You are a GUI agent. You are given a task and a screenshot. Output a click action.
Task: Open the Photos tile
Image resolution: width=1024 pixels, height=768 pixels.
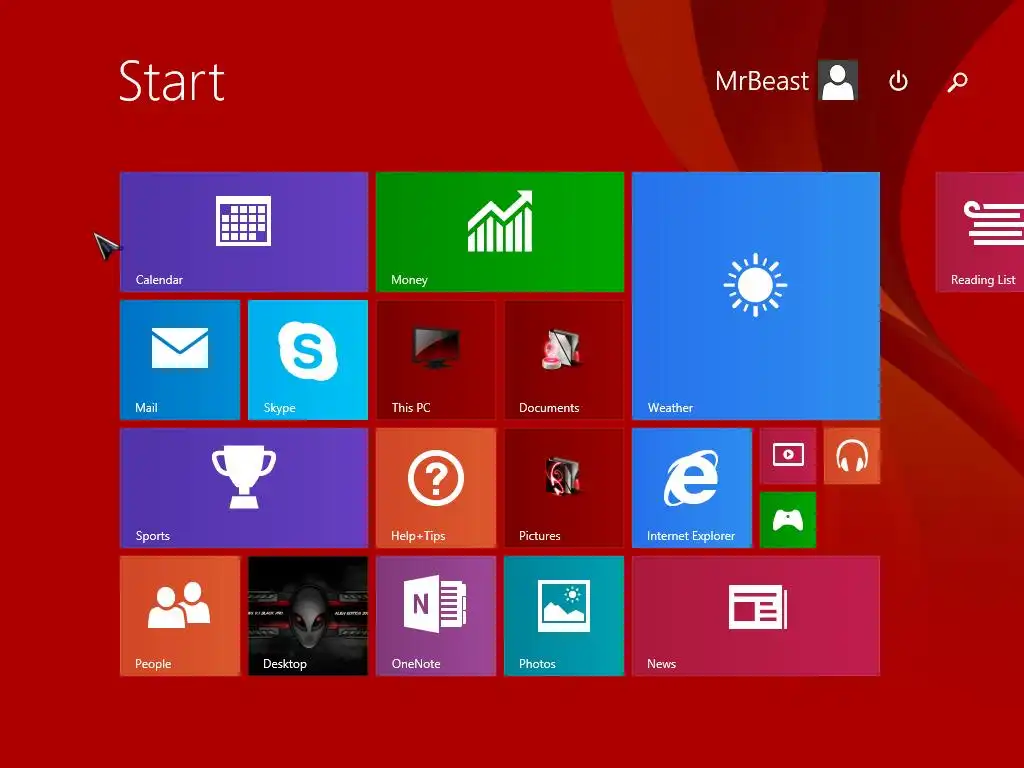tap(564, 616)
